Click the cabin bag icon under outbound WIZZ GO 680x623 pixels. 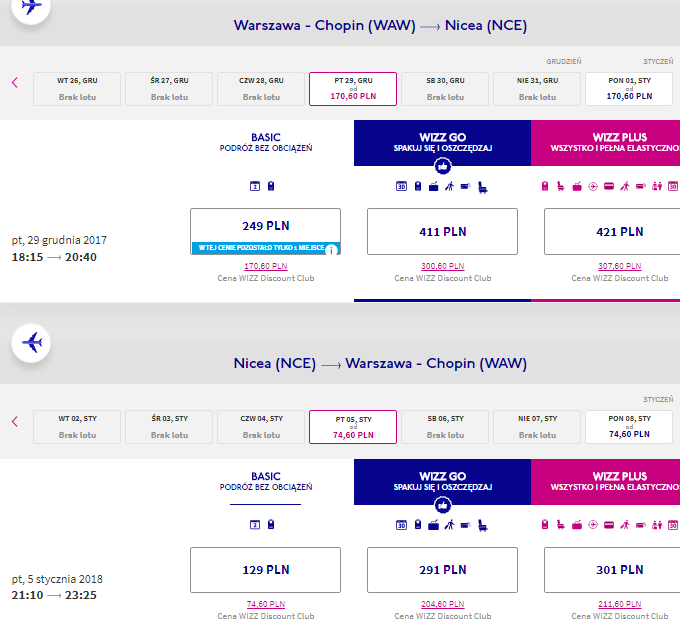click(x=418, y=186)
